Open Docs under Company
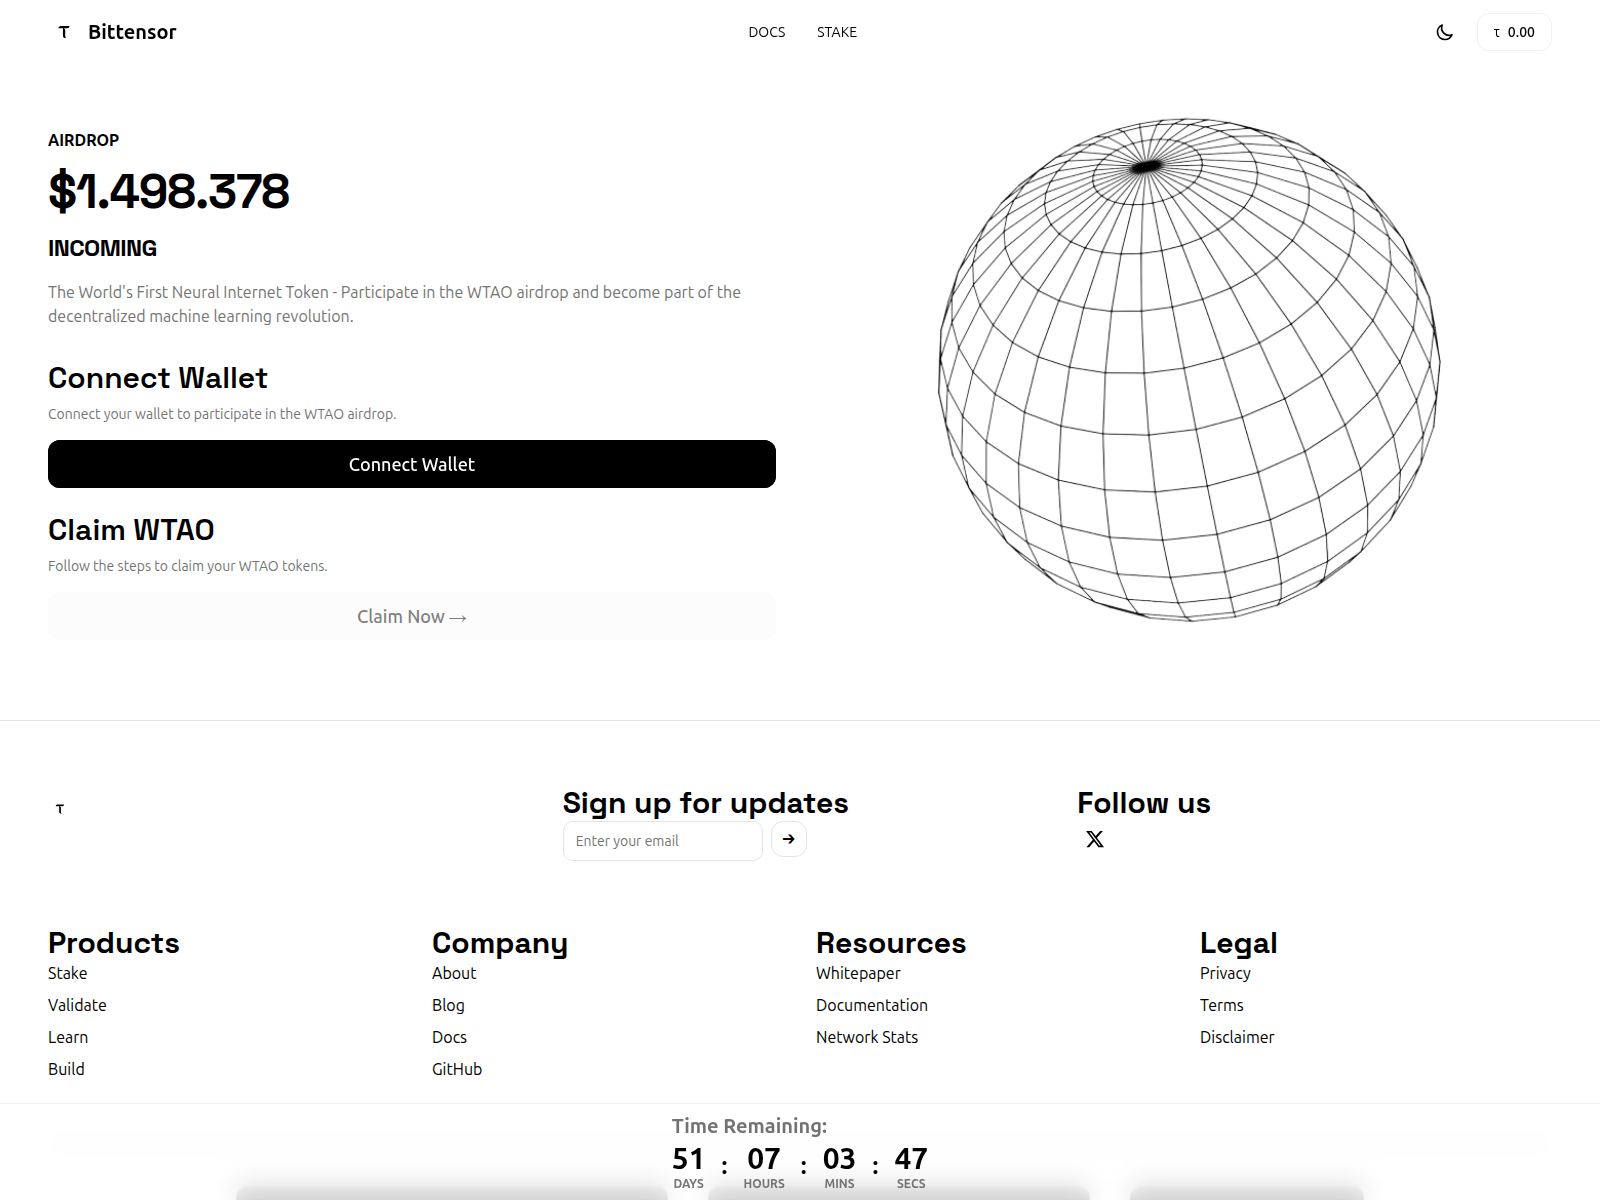This screenshot has width=1600, height=1200. 449,1037
